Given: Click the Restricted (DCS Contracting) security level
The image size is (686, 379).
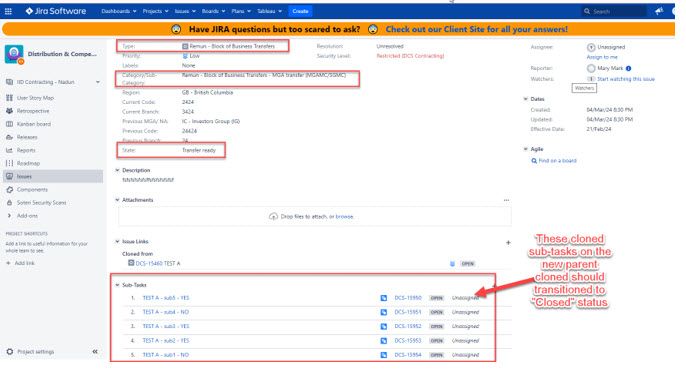Looking at the screenshot, I should 410,56.
